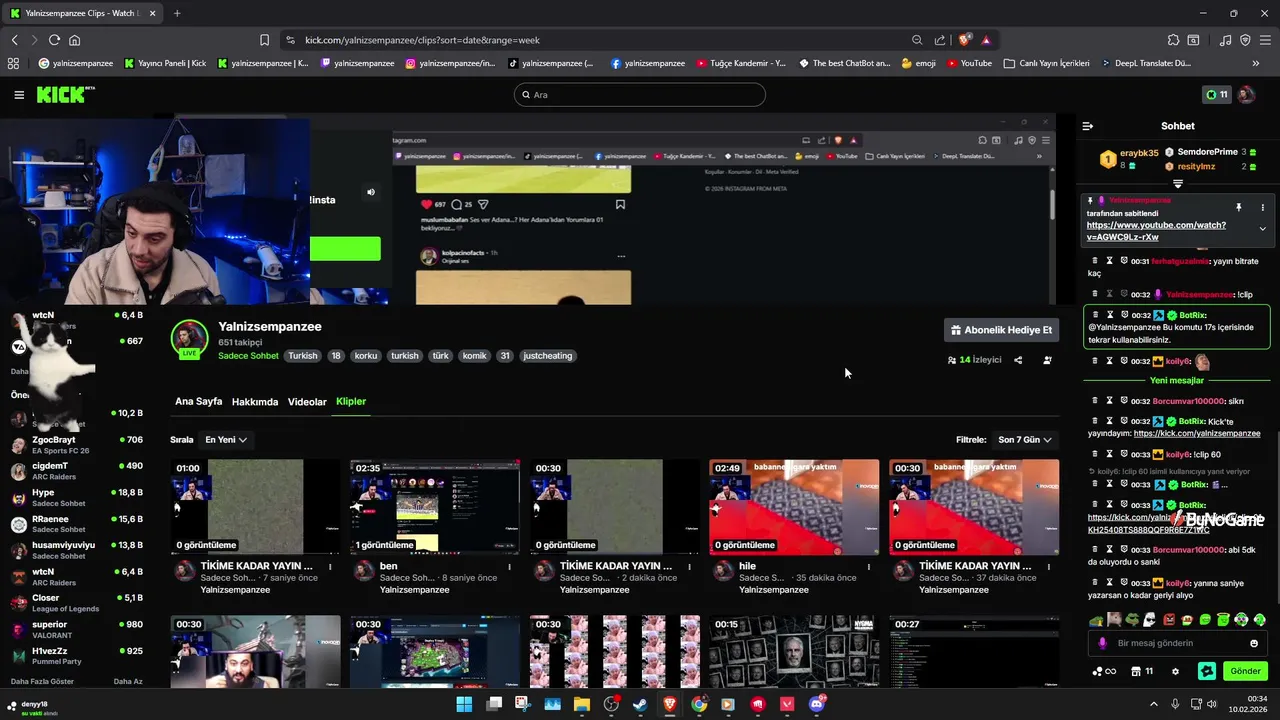Open chat settings gear
The image size is (1280, 720).
click(1176, 671)
